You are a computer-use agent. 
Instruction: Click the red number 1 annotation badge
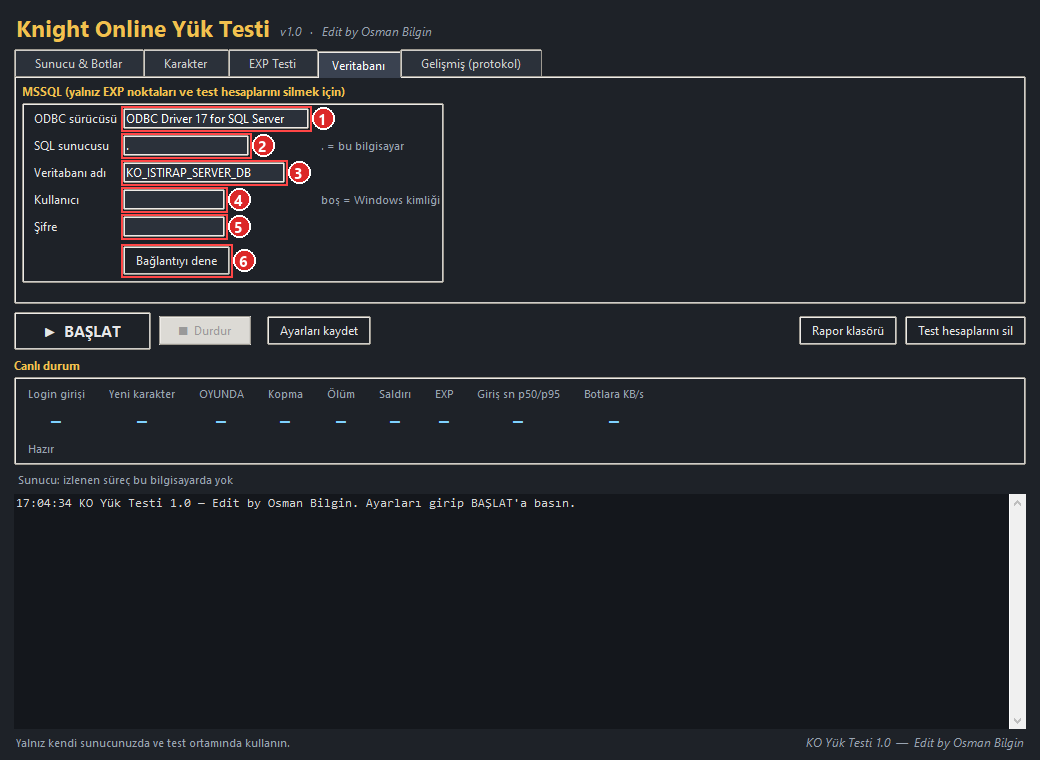click(x=322, y=119)
